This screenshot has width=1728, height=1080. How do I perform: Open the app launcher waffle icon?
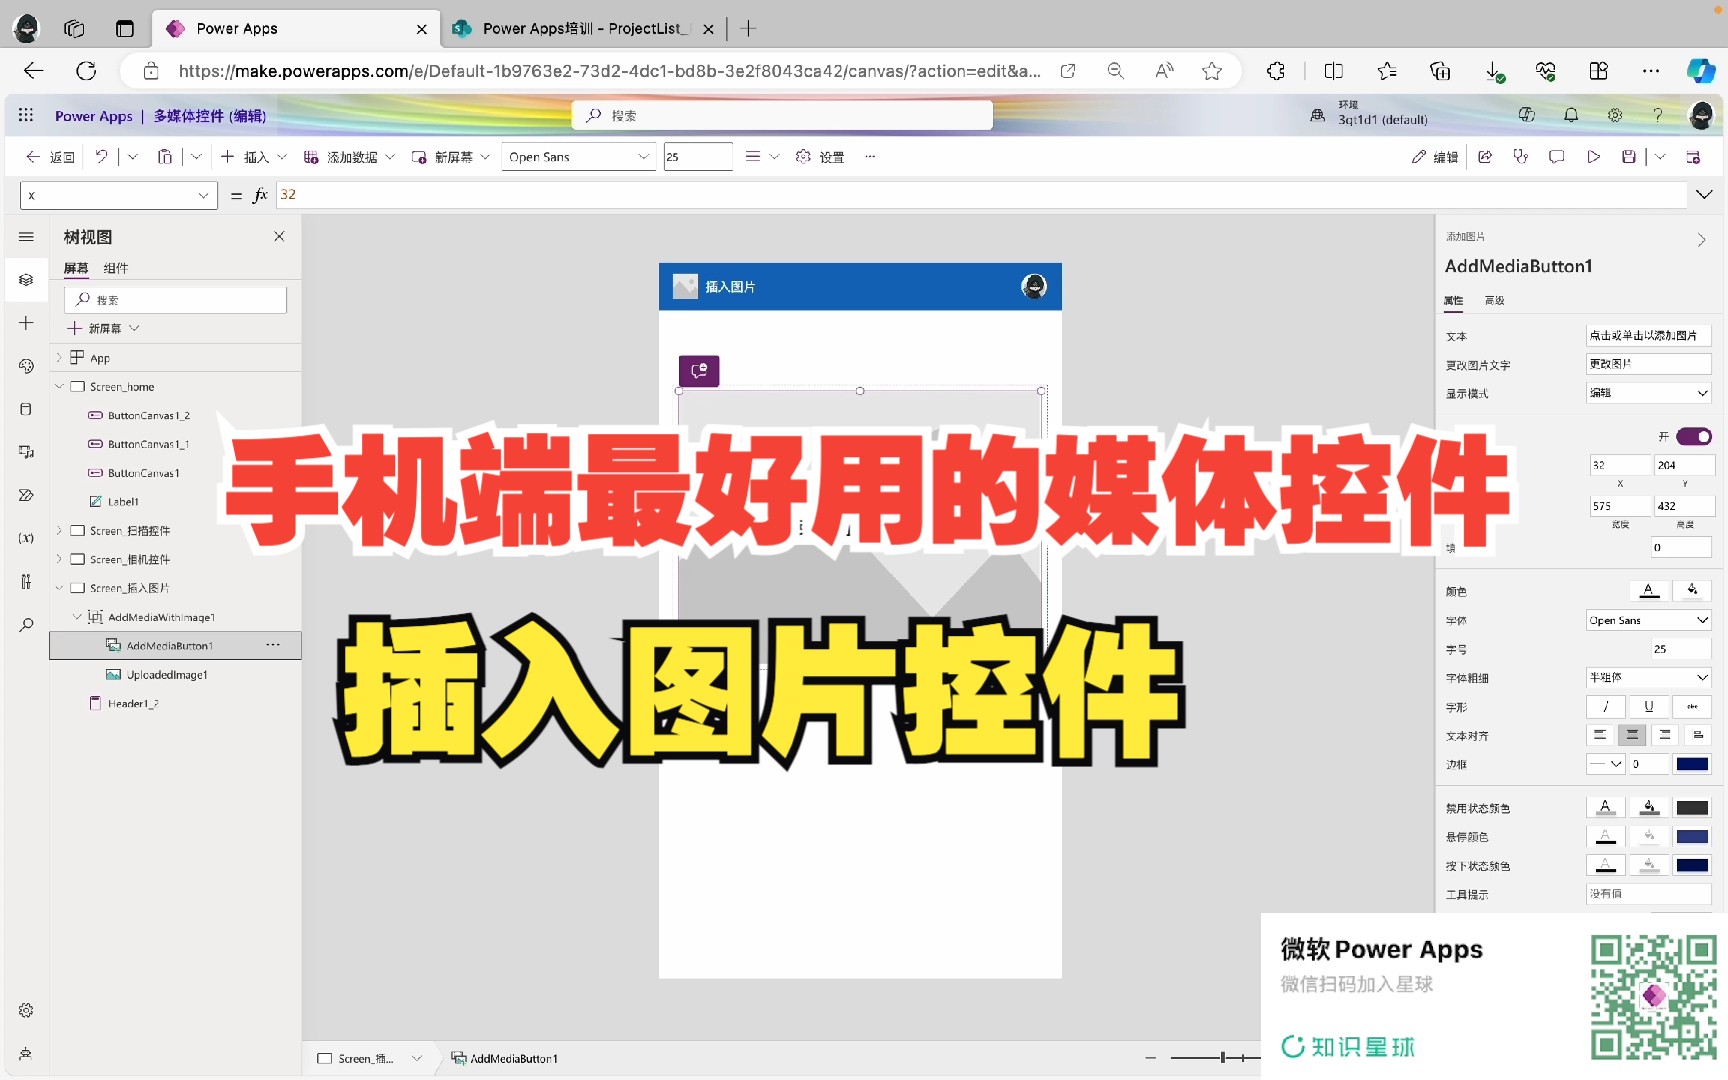26,115
